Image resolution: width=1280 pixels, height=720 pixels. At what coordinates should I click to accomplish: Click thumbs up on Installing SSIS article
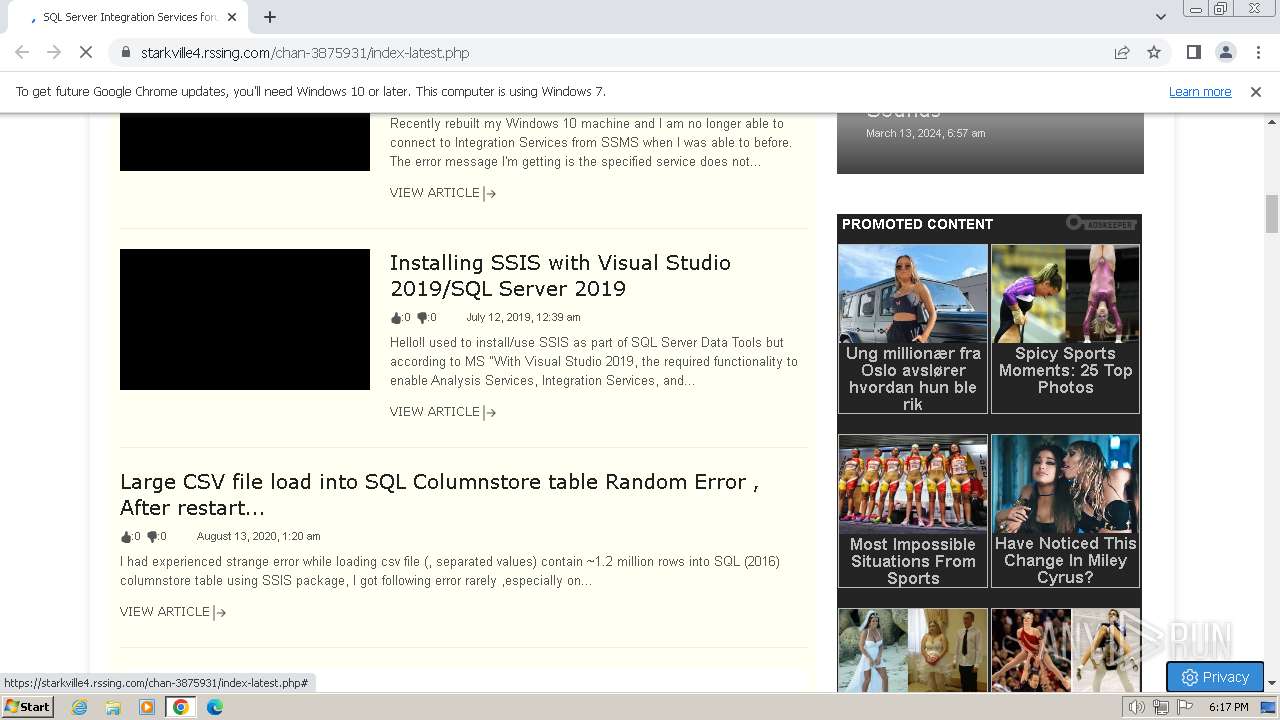(x=396, y=318)
